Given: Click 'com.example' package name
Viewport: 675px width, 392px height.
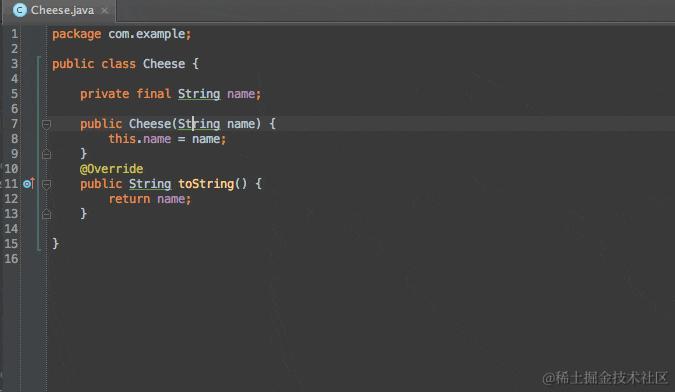Looking at the screenshot, I should 146,34.
